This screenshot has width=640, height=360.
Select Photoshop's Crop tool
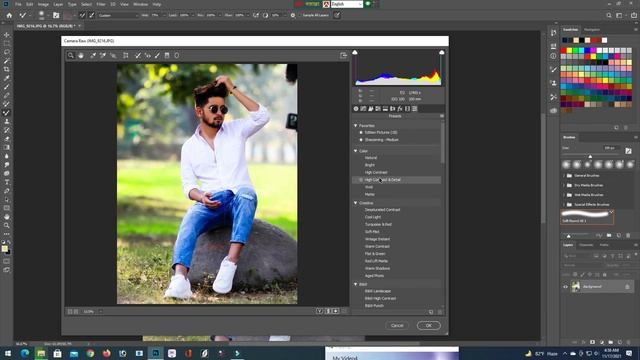(7, 69)
